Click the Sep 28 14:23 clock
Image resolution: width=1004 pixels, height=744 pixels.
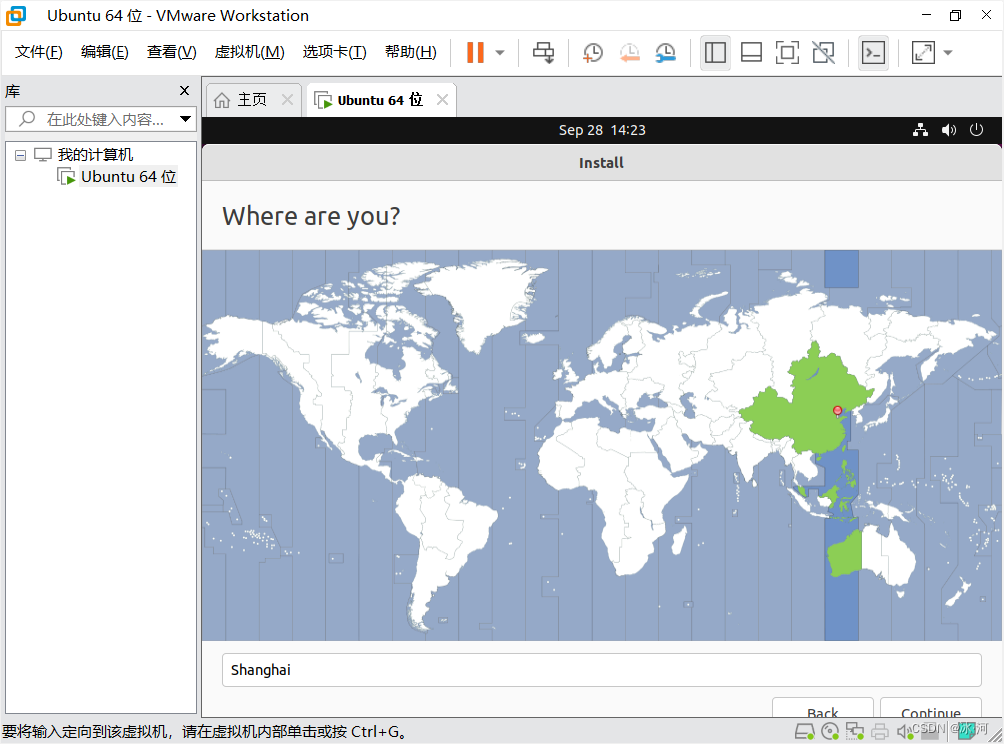click(602, 130)
